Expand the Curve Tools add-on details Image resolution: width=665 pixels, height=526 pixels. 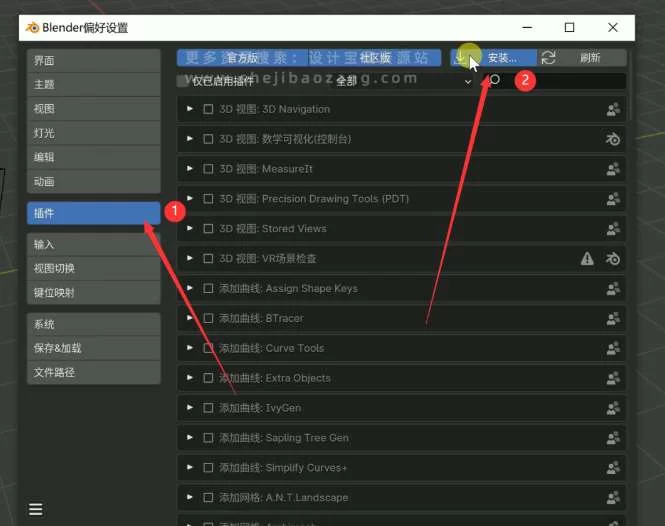click(x=190, y=348)
